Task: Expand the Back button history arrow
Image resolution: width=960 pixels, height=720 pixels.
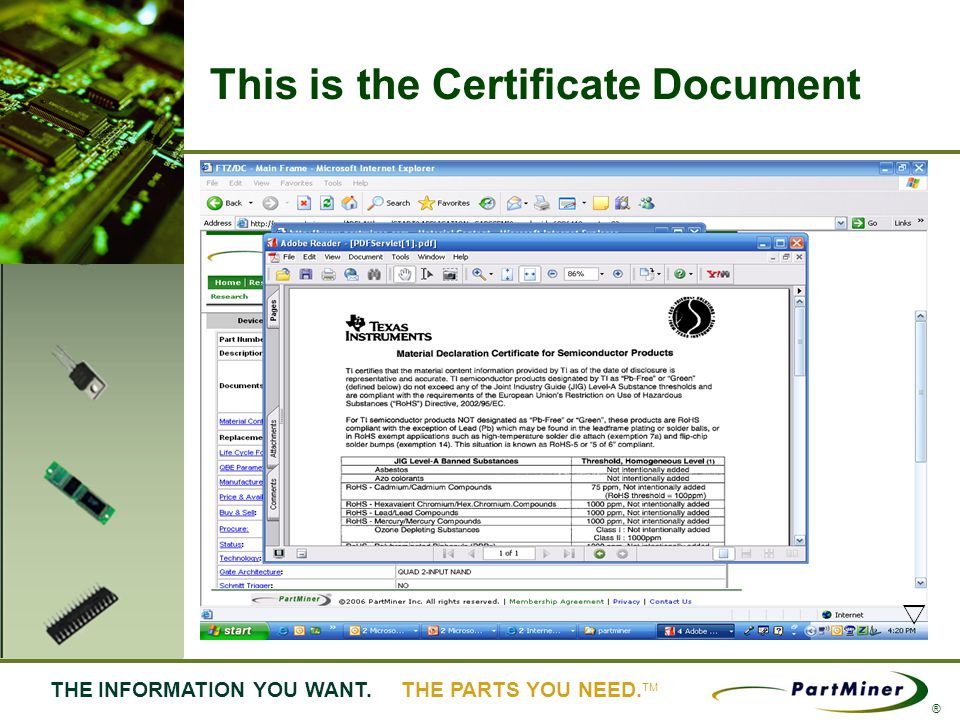Action: (x=250, y=203)
